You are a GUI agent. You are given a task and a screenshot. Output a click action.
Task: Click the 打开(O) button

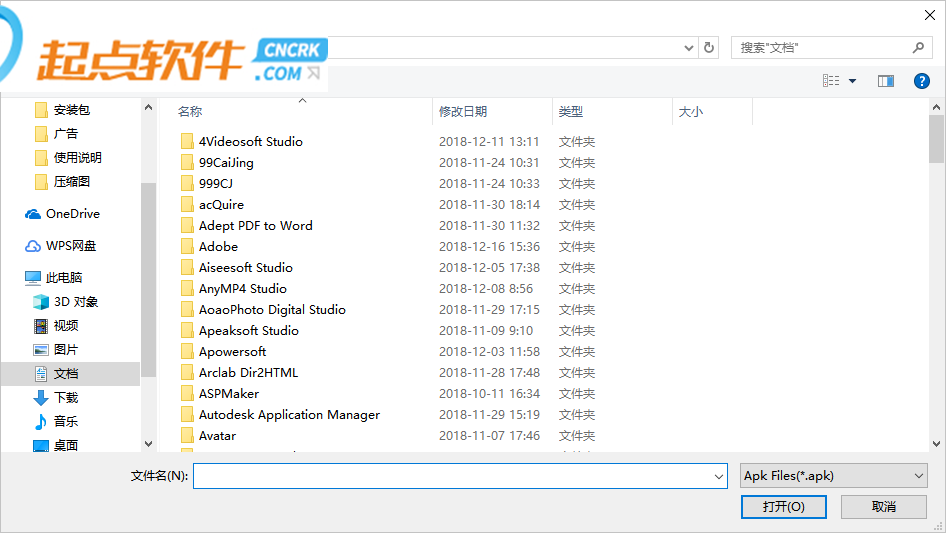[x=784, y=506]
